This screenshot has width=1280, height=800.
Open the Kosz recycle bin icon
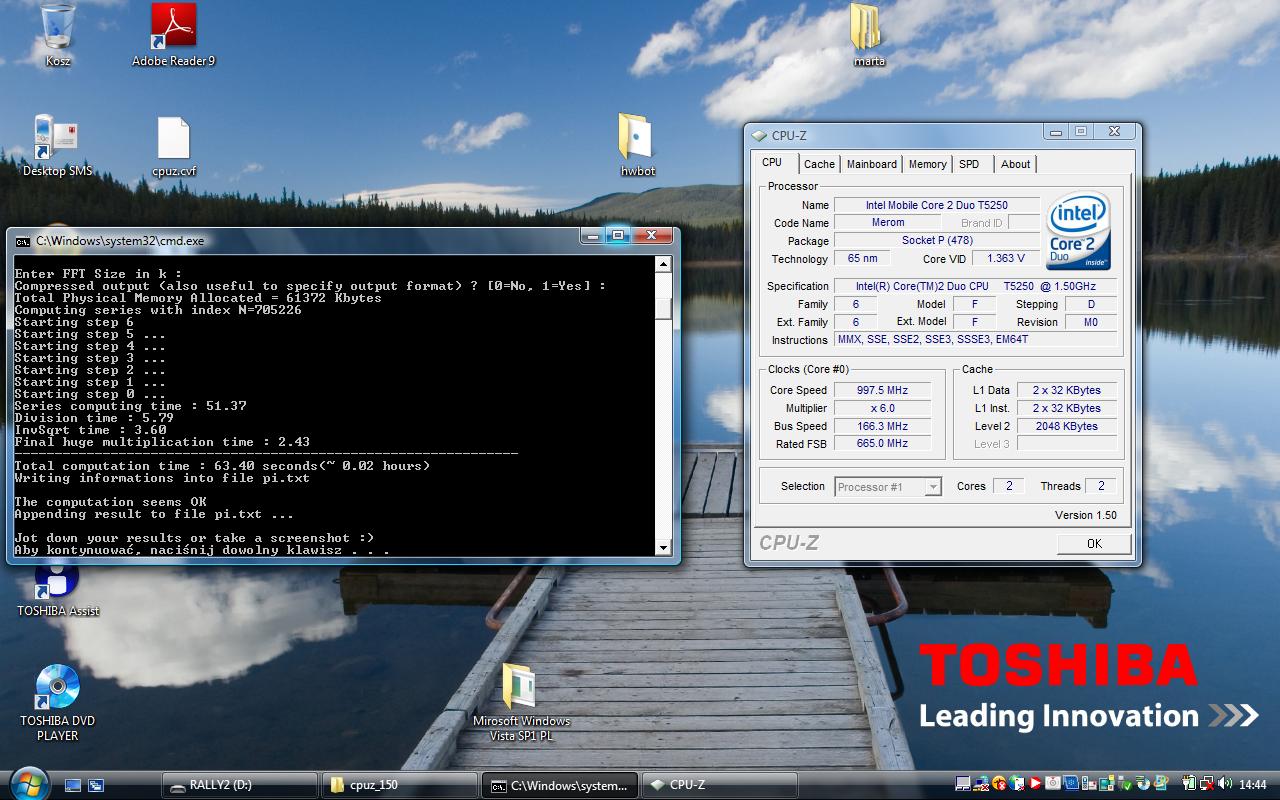[x=58, y=35]
